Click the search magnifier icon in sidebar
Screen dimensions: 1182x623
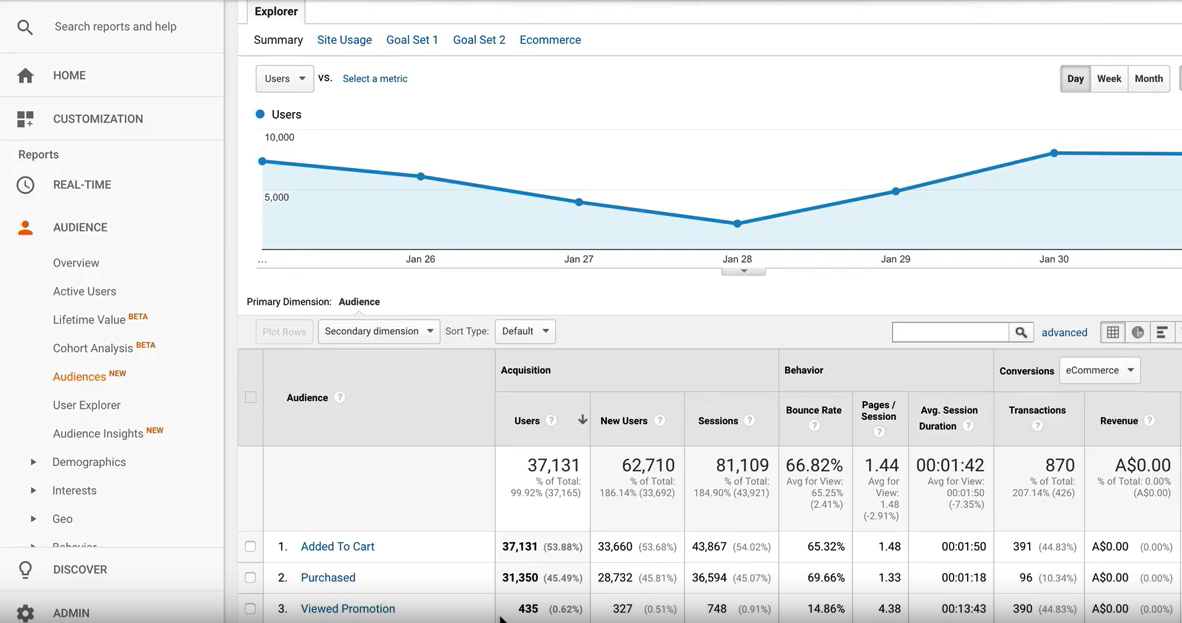pyautogui.click(x=25, y=27)
